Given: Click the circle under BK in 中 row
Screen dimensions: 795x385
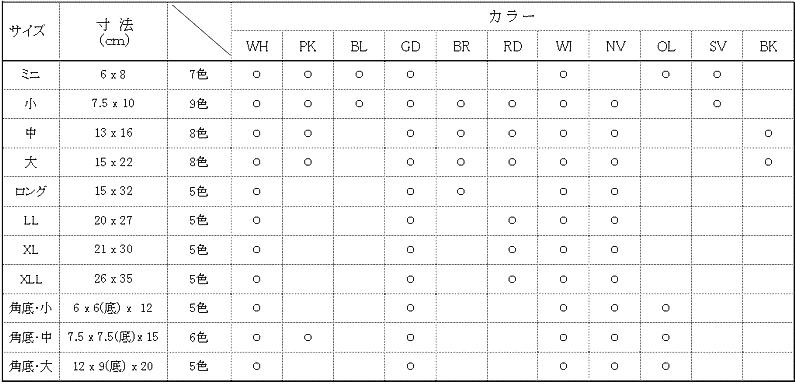Looking at the screenshot, I should 768,133.
